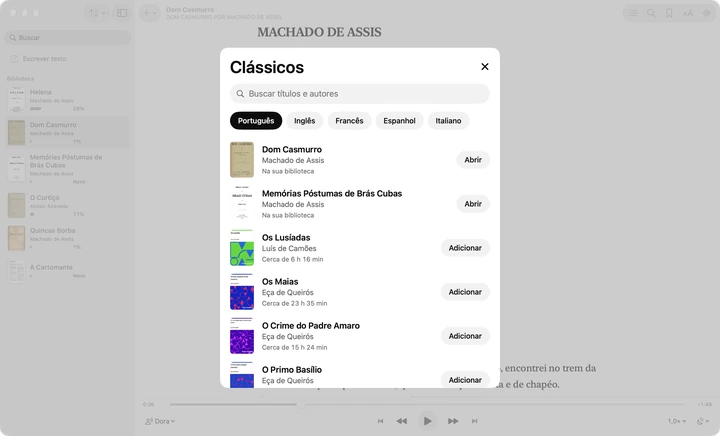Open the 1,0x playback speed dropdown
Screen dimensions: 720x436
pos(677,421)
